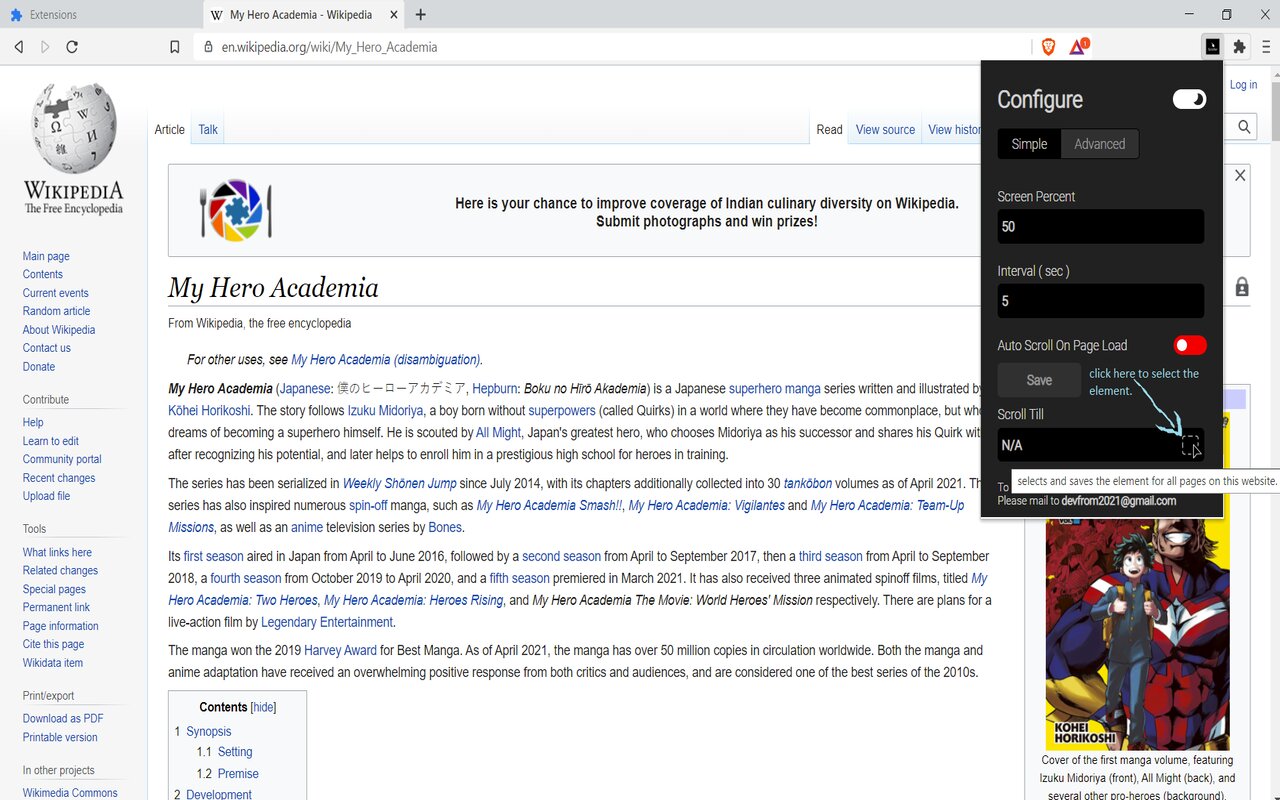Hide the Contents table via hide link
Viewport: 1280px width, 800px height.
click(263, 707)
